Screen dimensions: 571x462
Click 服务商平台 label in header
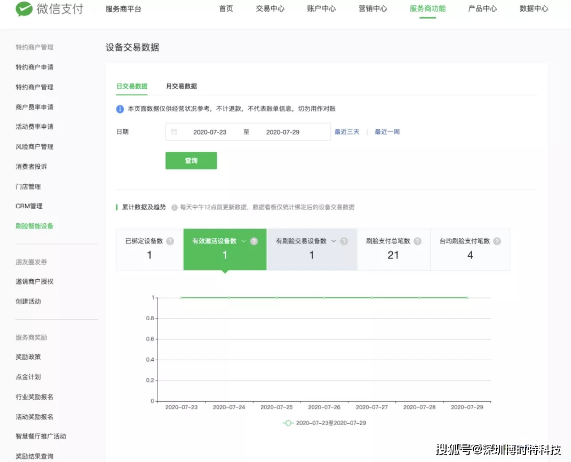123,9
